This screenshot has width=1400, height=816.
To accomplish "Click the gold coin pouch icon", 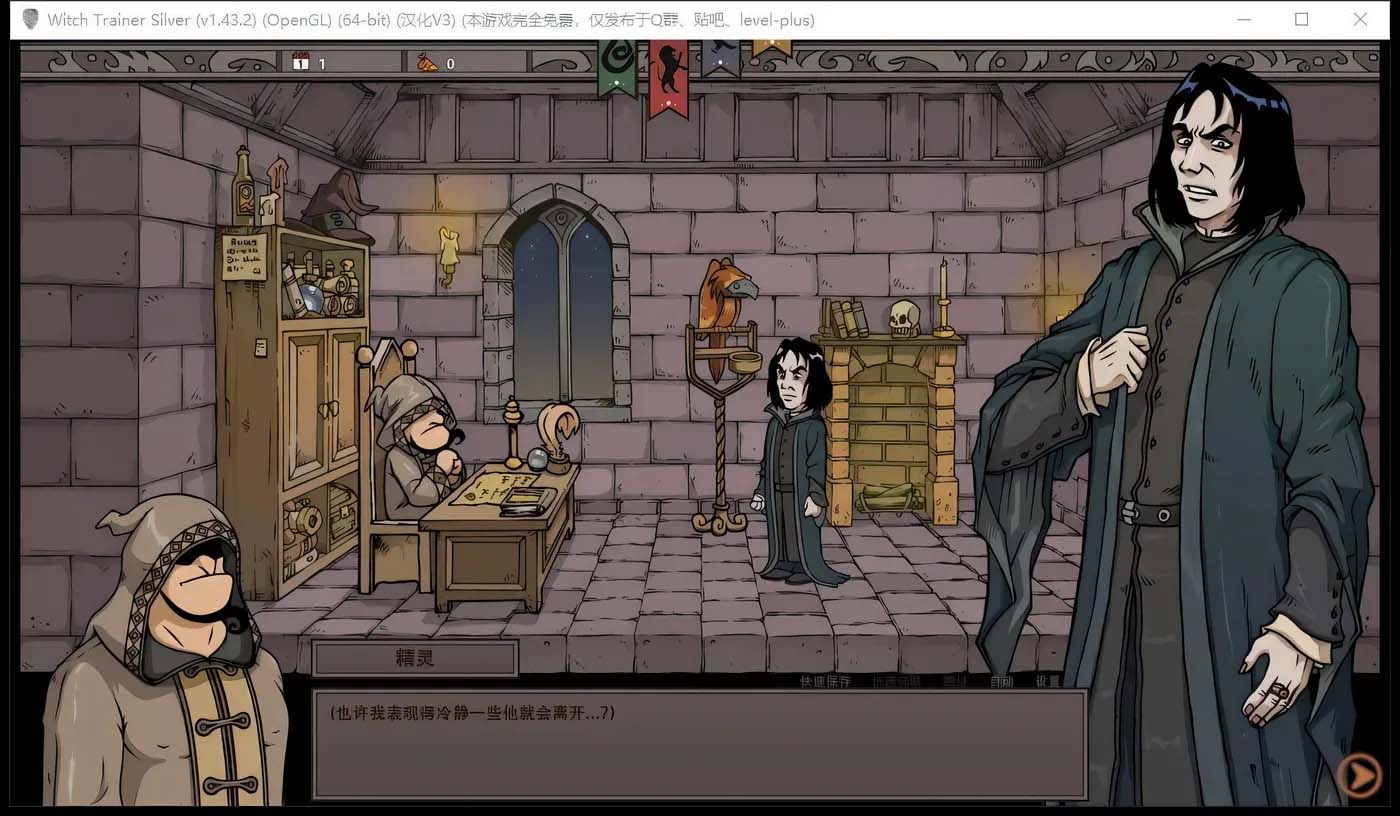I will [x=427, y=63].
